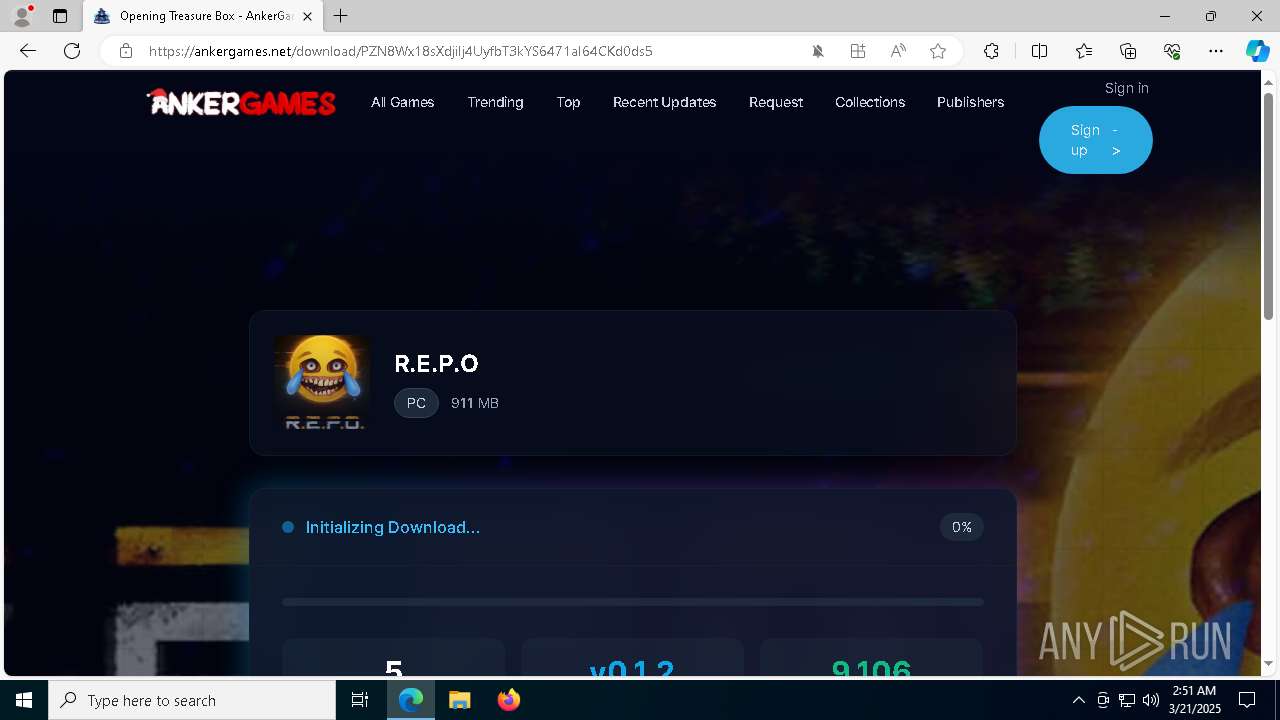Click the Edge taskbar icon

pos(411,700)
